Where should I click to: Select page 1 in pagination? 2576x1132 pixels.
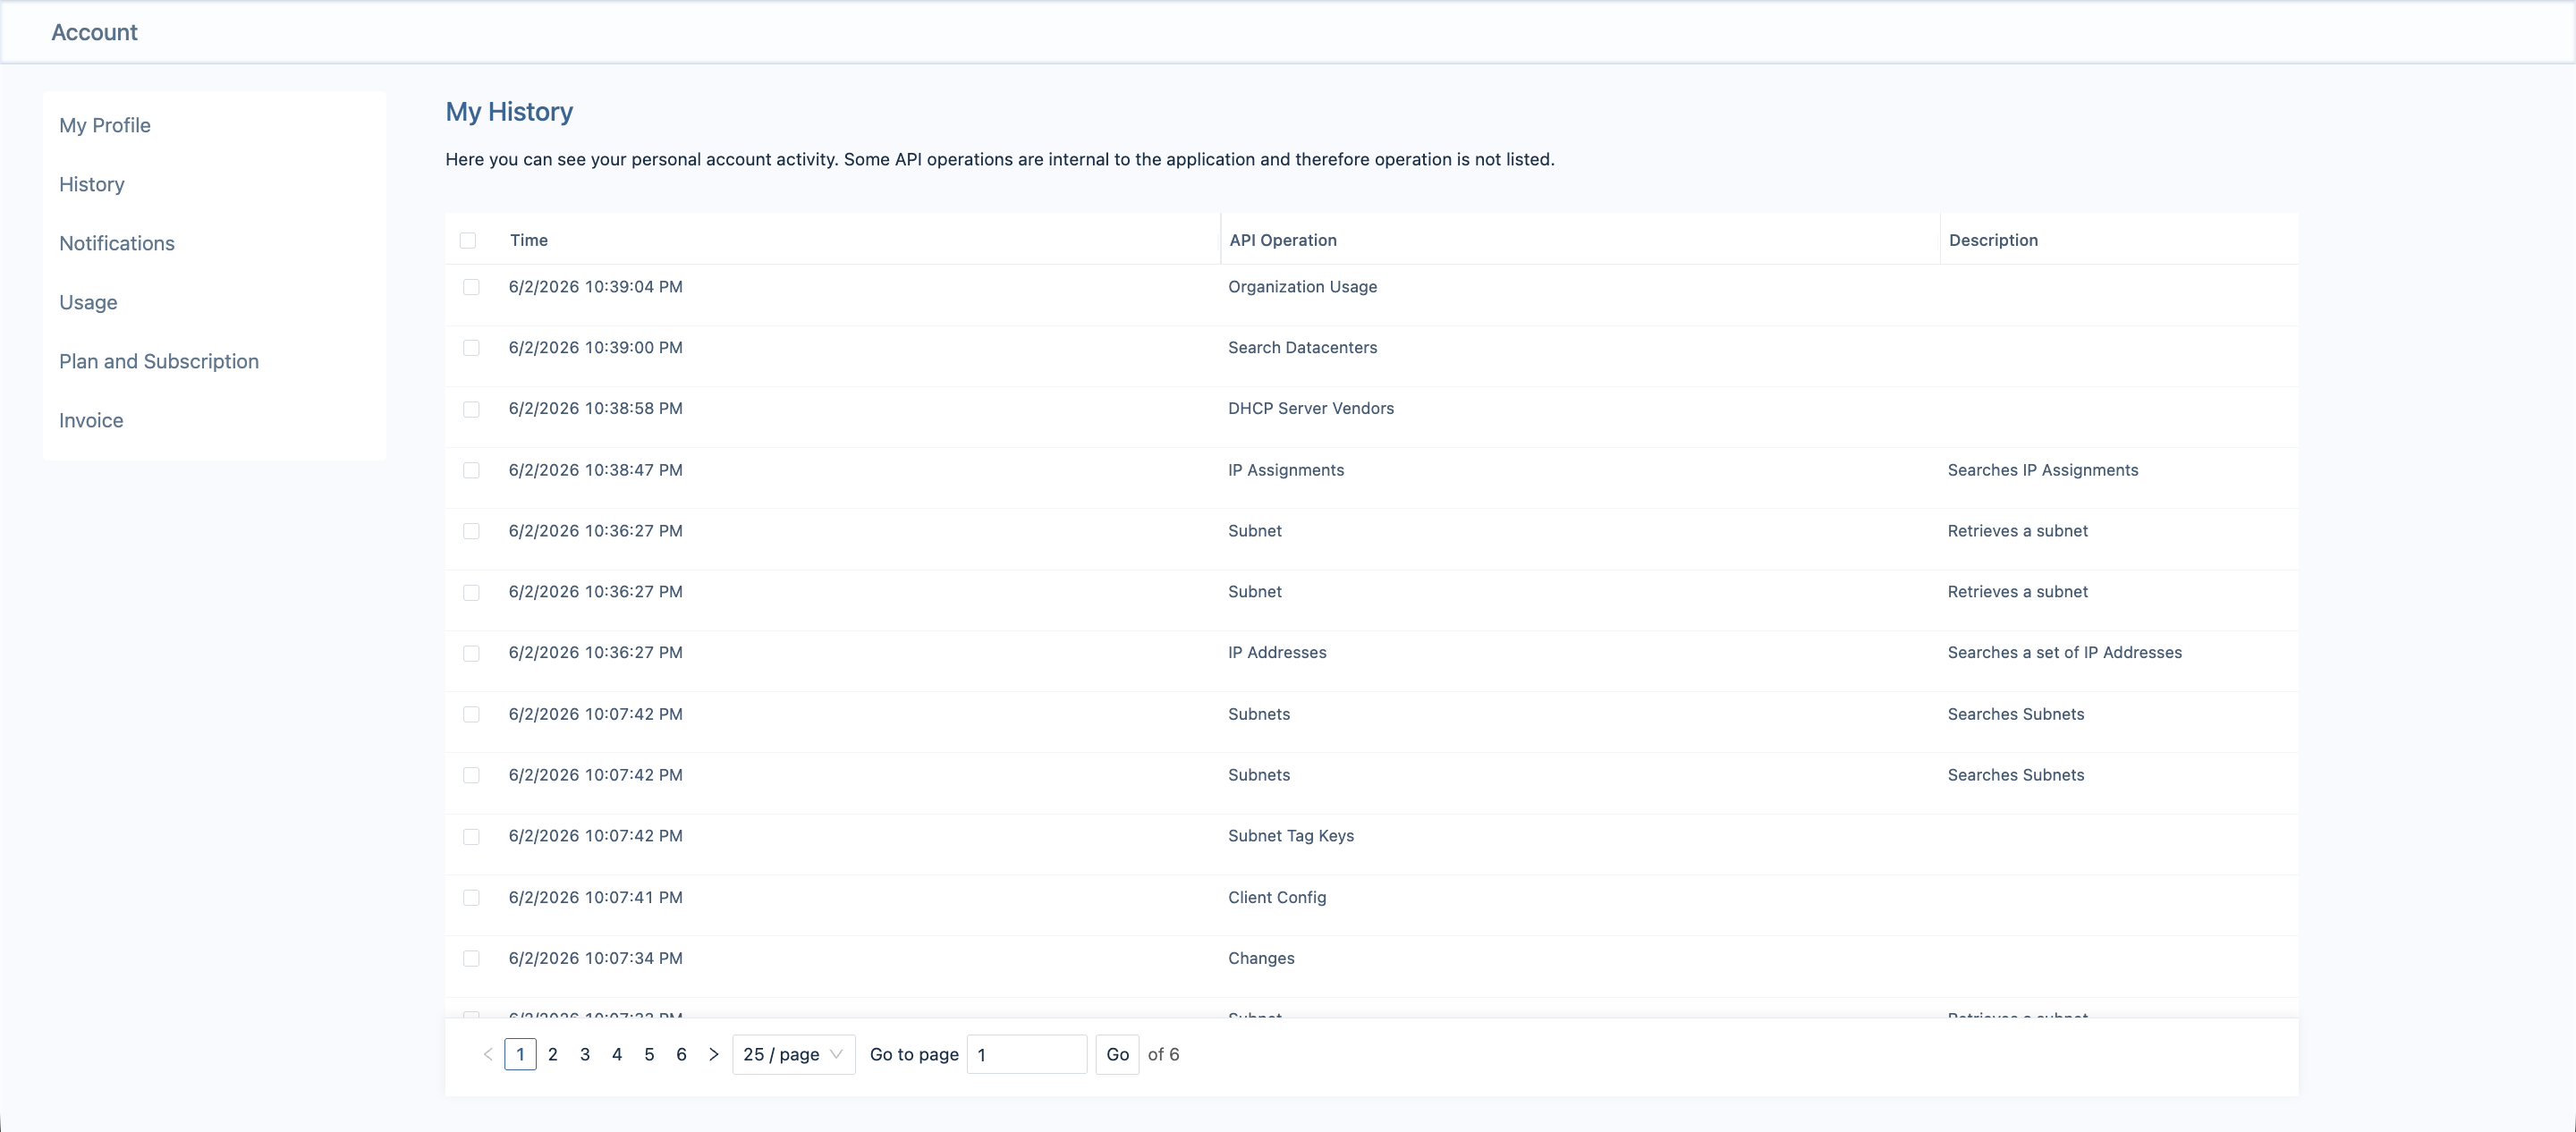point(520,1054)
